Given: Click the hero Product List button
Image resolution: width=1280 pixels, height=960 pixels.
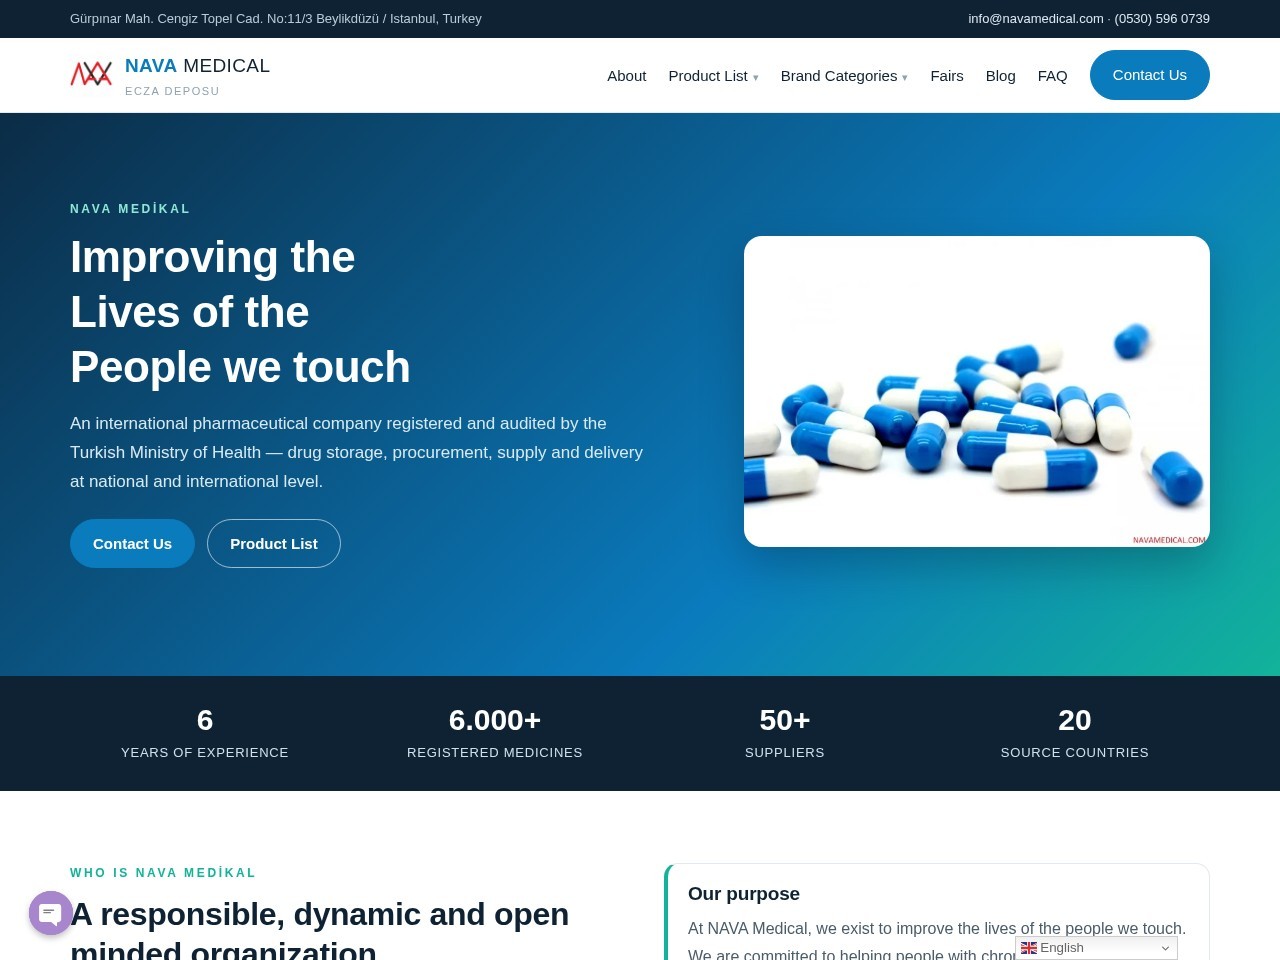Looking at the screenshot, I should (274, 544).
